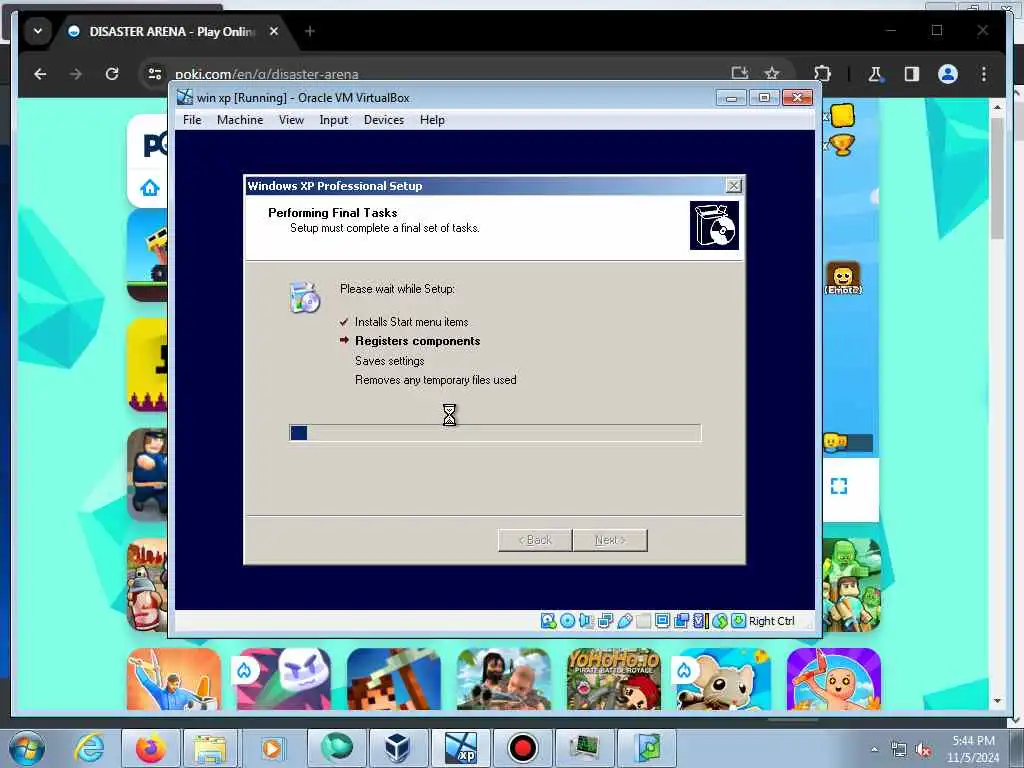This screenshot has width=1024, height=768.
Task: Click the optical disk icon in VirtualBox status bar
Action: pyautogui.click(x=568, y=621)
